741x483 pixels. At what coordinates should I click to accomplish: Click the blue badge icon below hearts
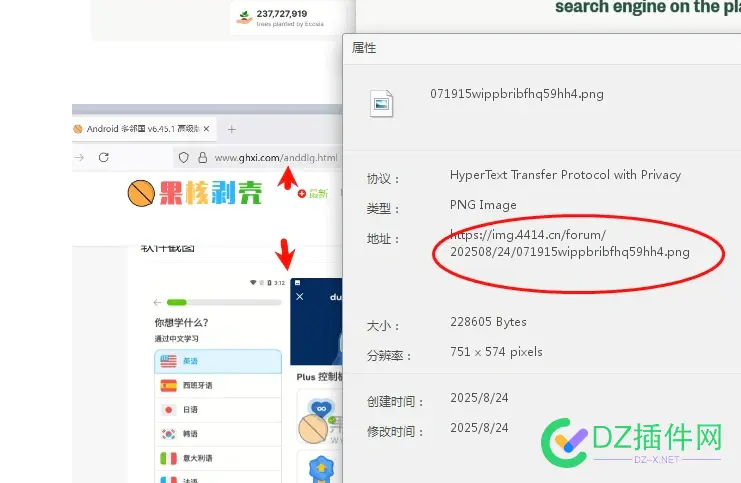pos(321,468)
